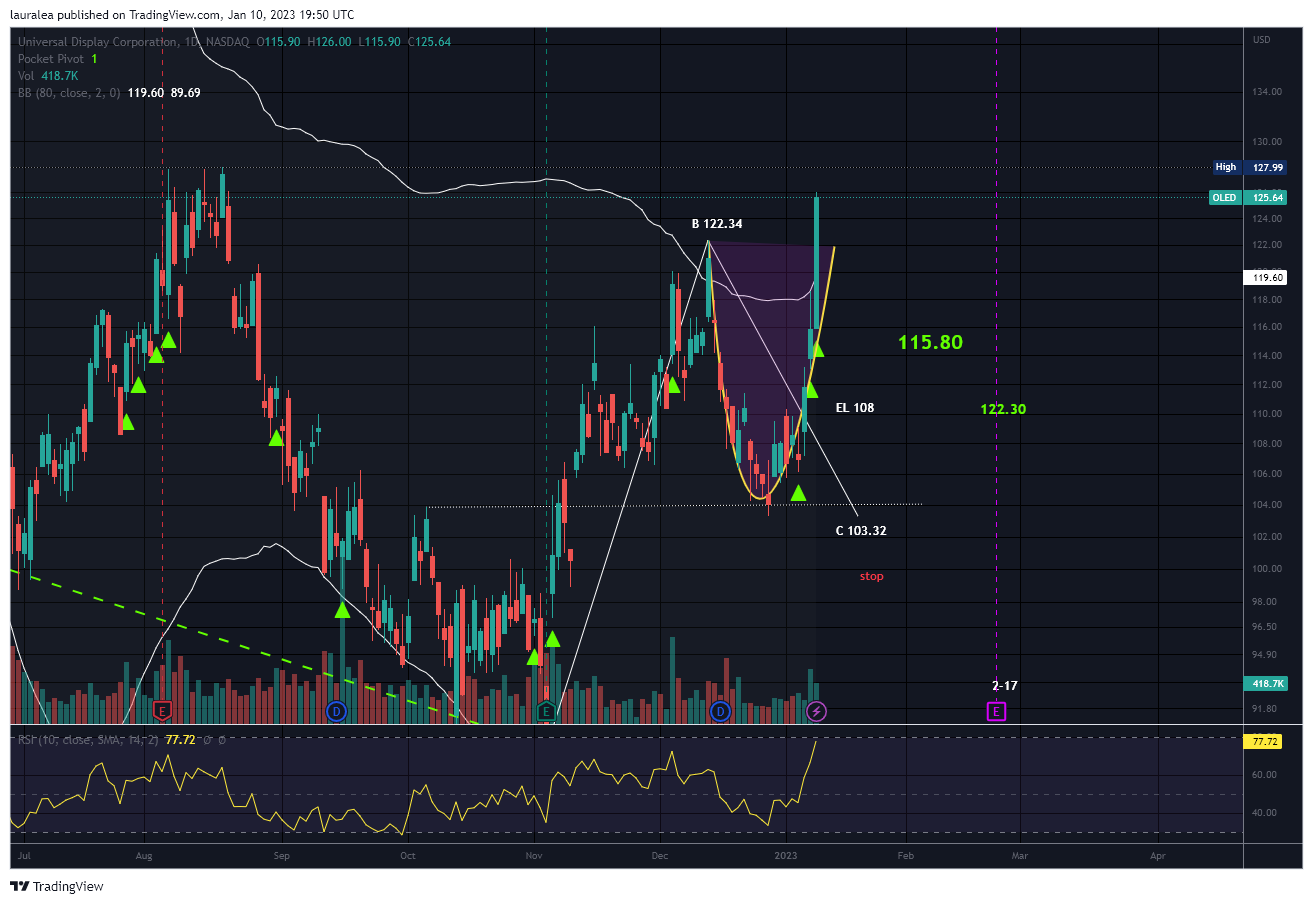Click the 100.00 price axis label
Screen dimensions: 1313x904
coord(1267,569)
